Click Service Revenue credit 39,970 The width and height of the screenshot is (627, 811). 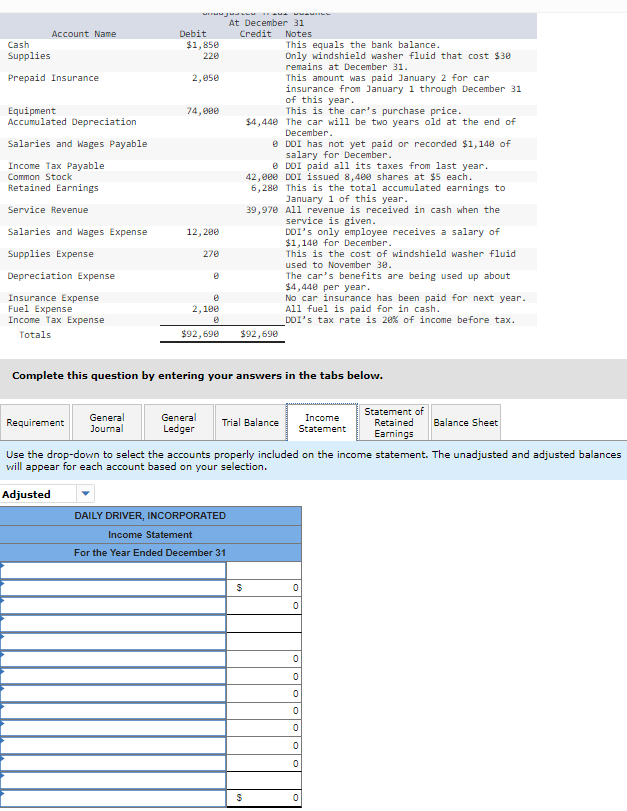pyautogui.click(x=262, y=210)
